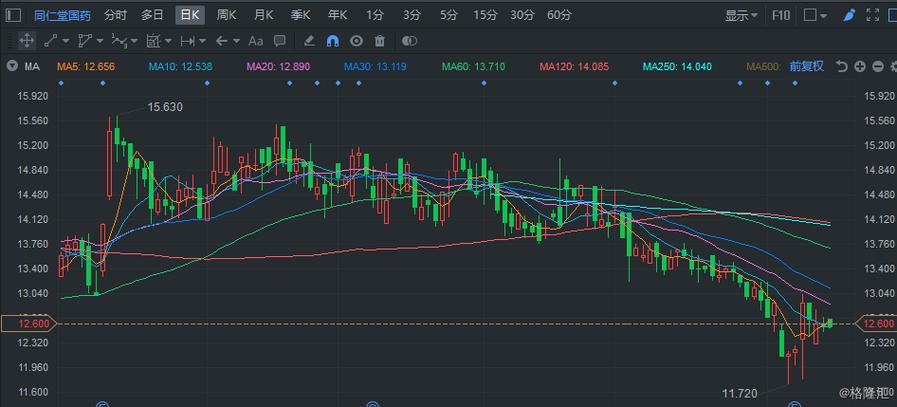The height and width of the screenshot is (407, 897).
Task: Toggle 前复权 price adjustment
Action: click(x=807, y=66)
